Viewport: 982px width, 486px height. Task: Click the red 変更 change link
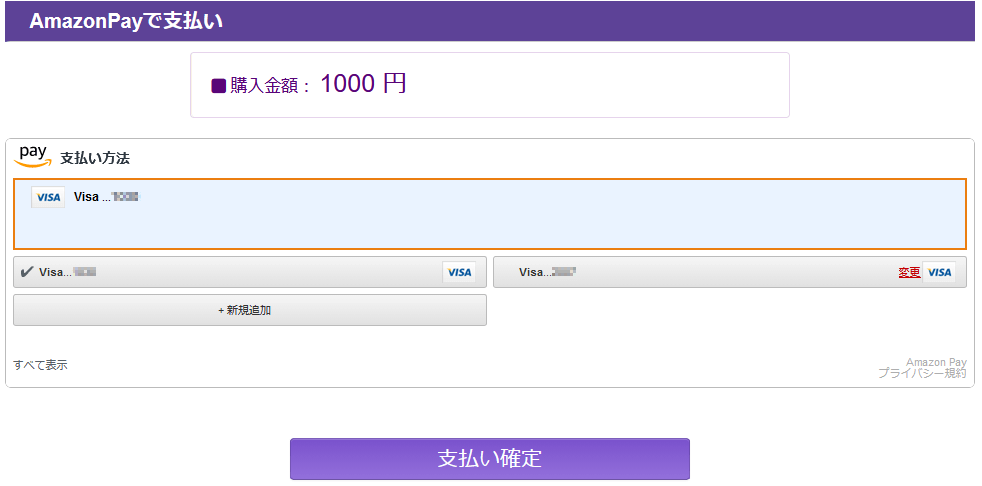909,272
